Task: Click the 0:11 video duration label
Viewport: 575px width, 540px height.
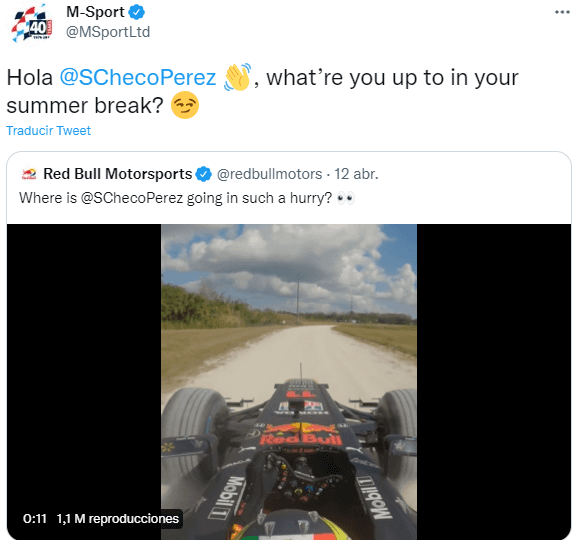Action: coord(35,519)
